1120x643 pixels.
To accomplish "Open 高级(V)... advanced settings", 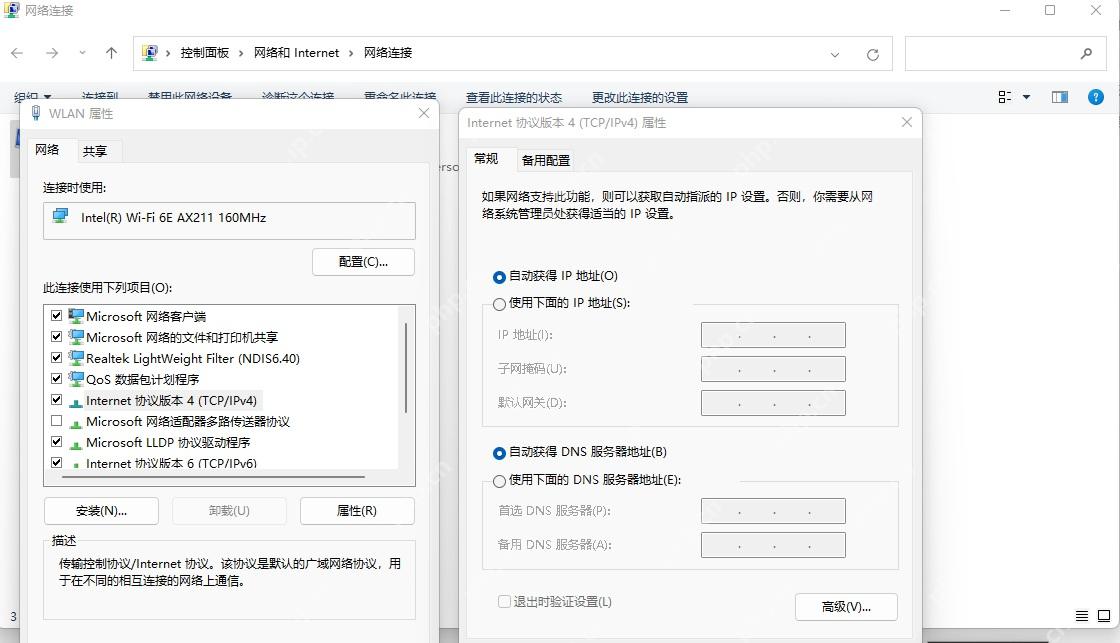I will tap(846, 607).
